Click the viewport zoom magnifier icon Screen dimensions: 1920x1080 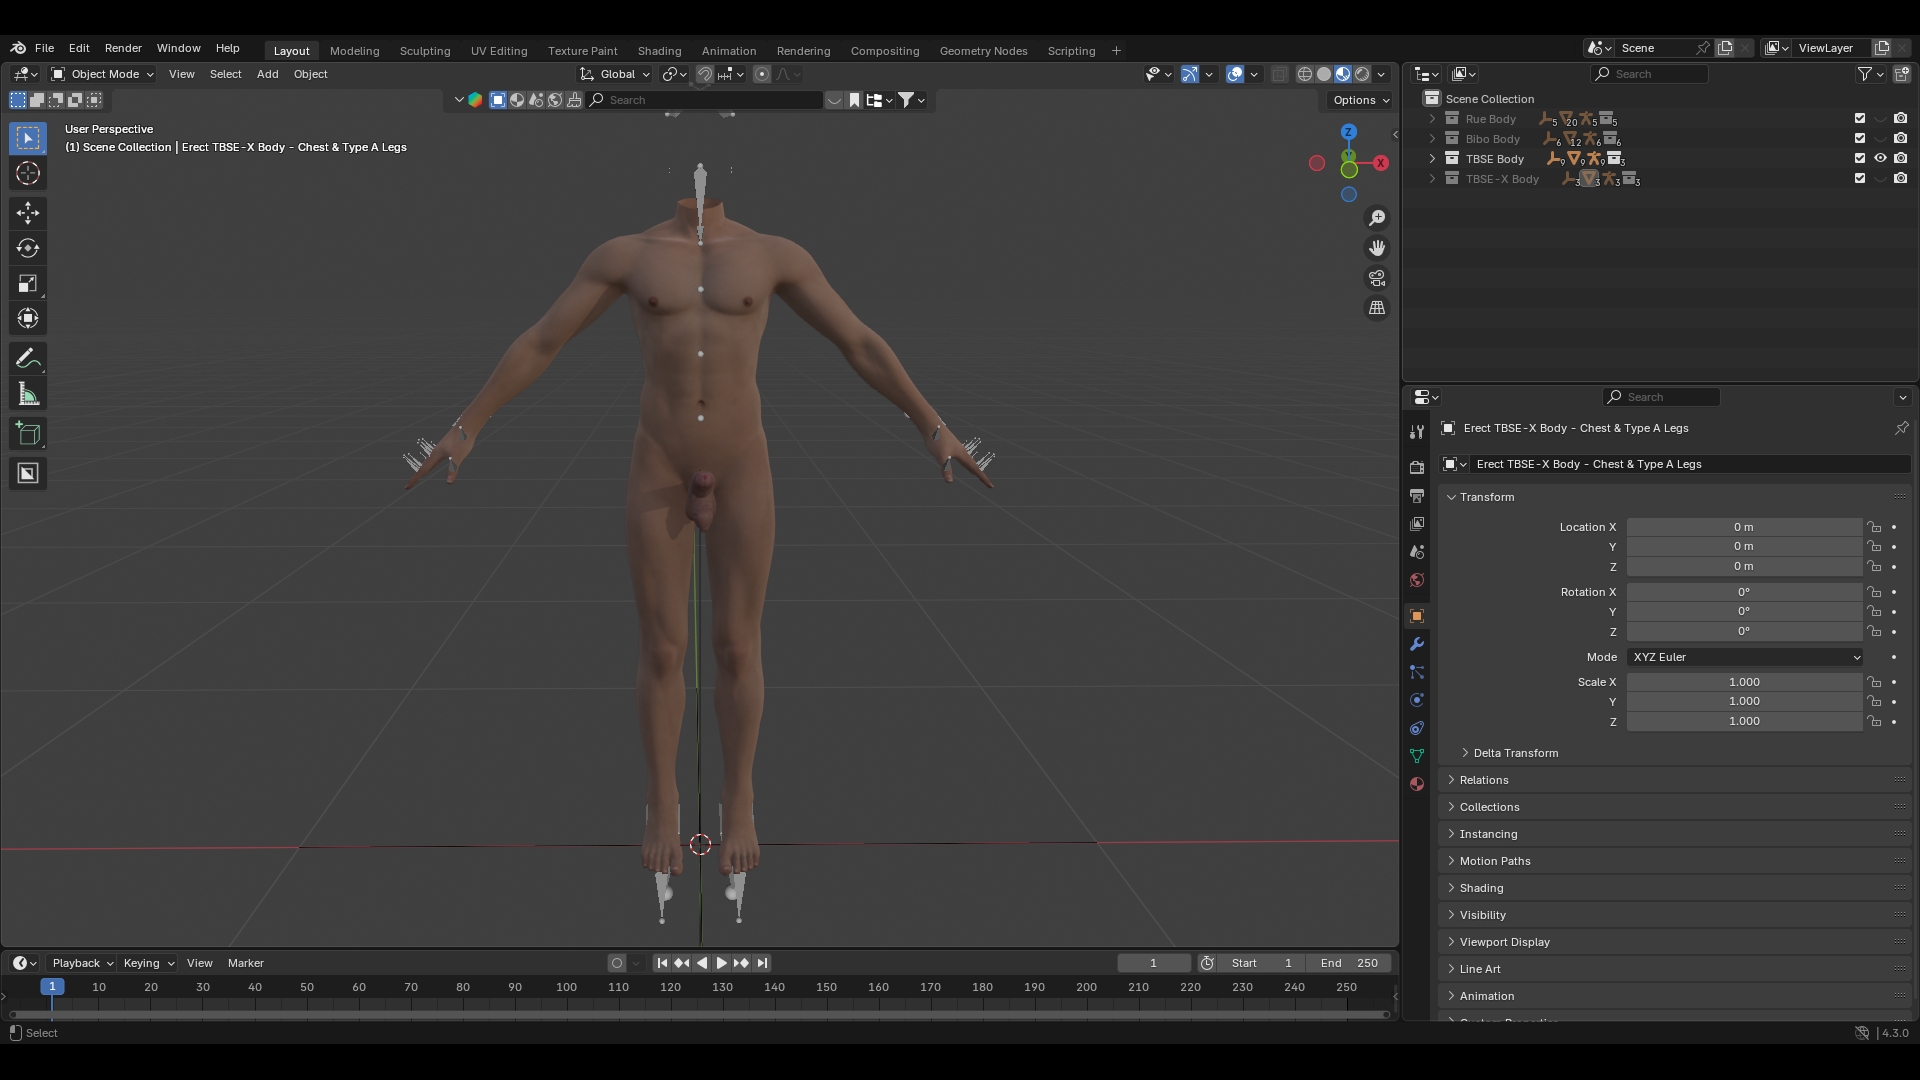(x=1377, y=218)
